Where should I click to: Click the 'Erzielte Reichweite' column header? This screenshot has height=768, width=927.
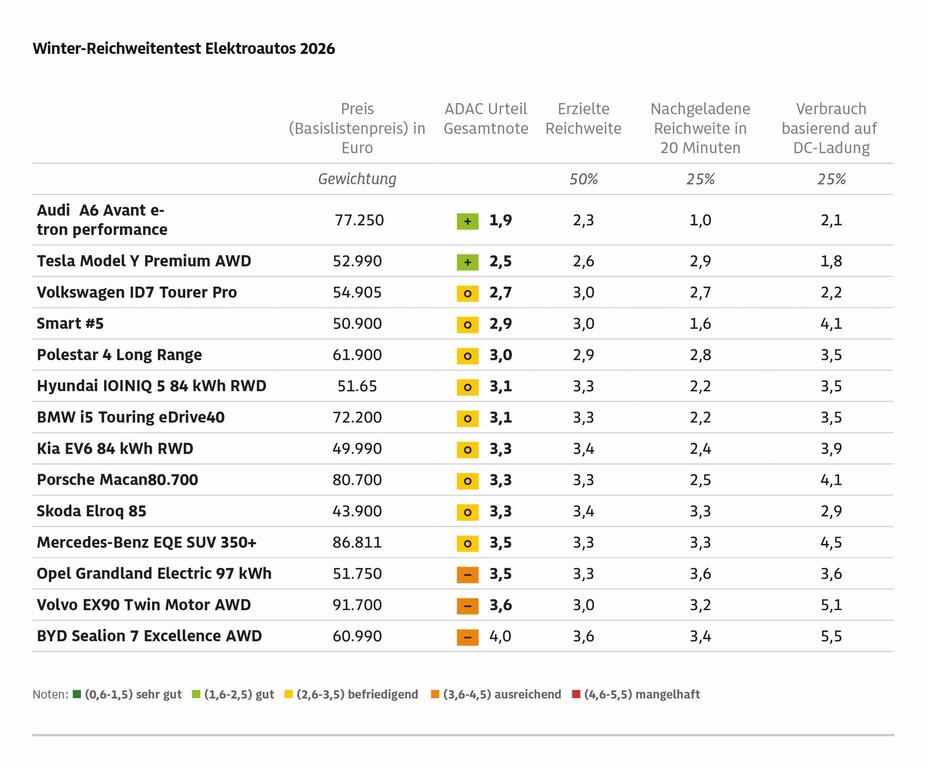point(583,119)
